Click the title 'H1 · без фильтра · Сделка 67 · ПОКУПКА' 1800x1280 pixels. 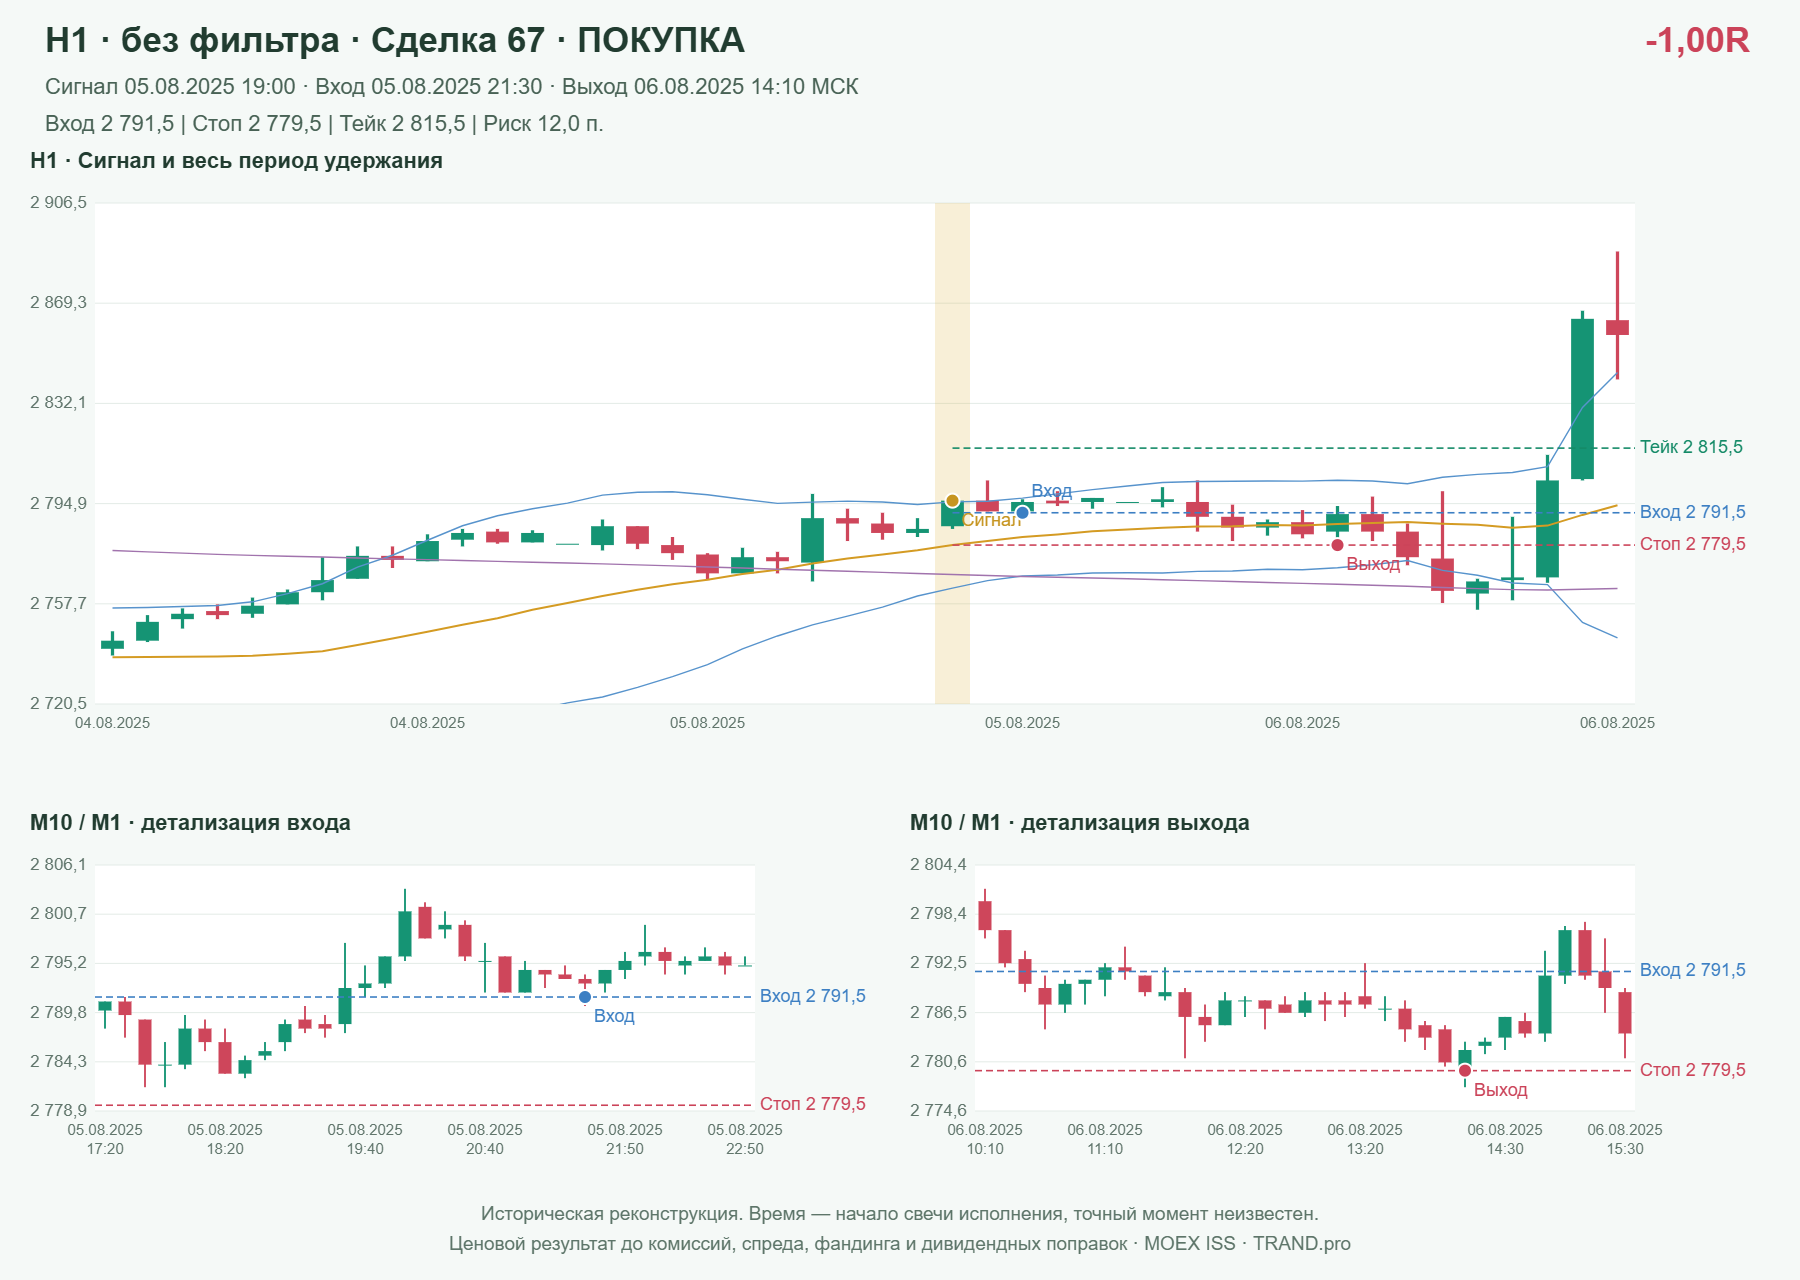pos(395,40)
